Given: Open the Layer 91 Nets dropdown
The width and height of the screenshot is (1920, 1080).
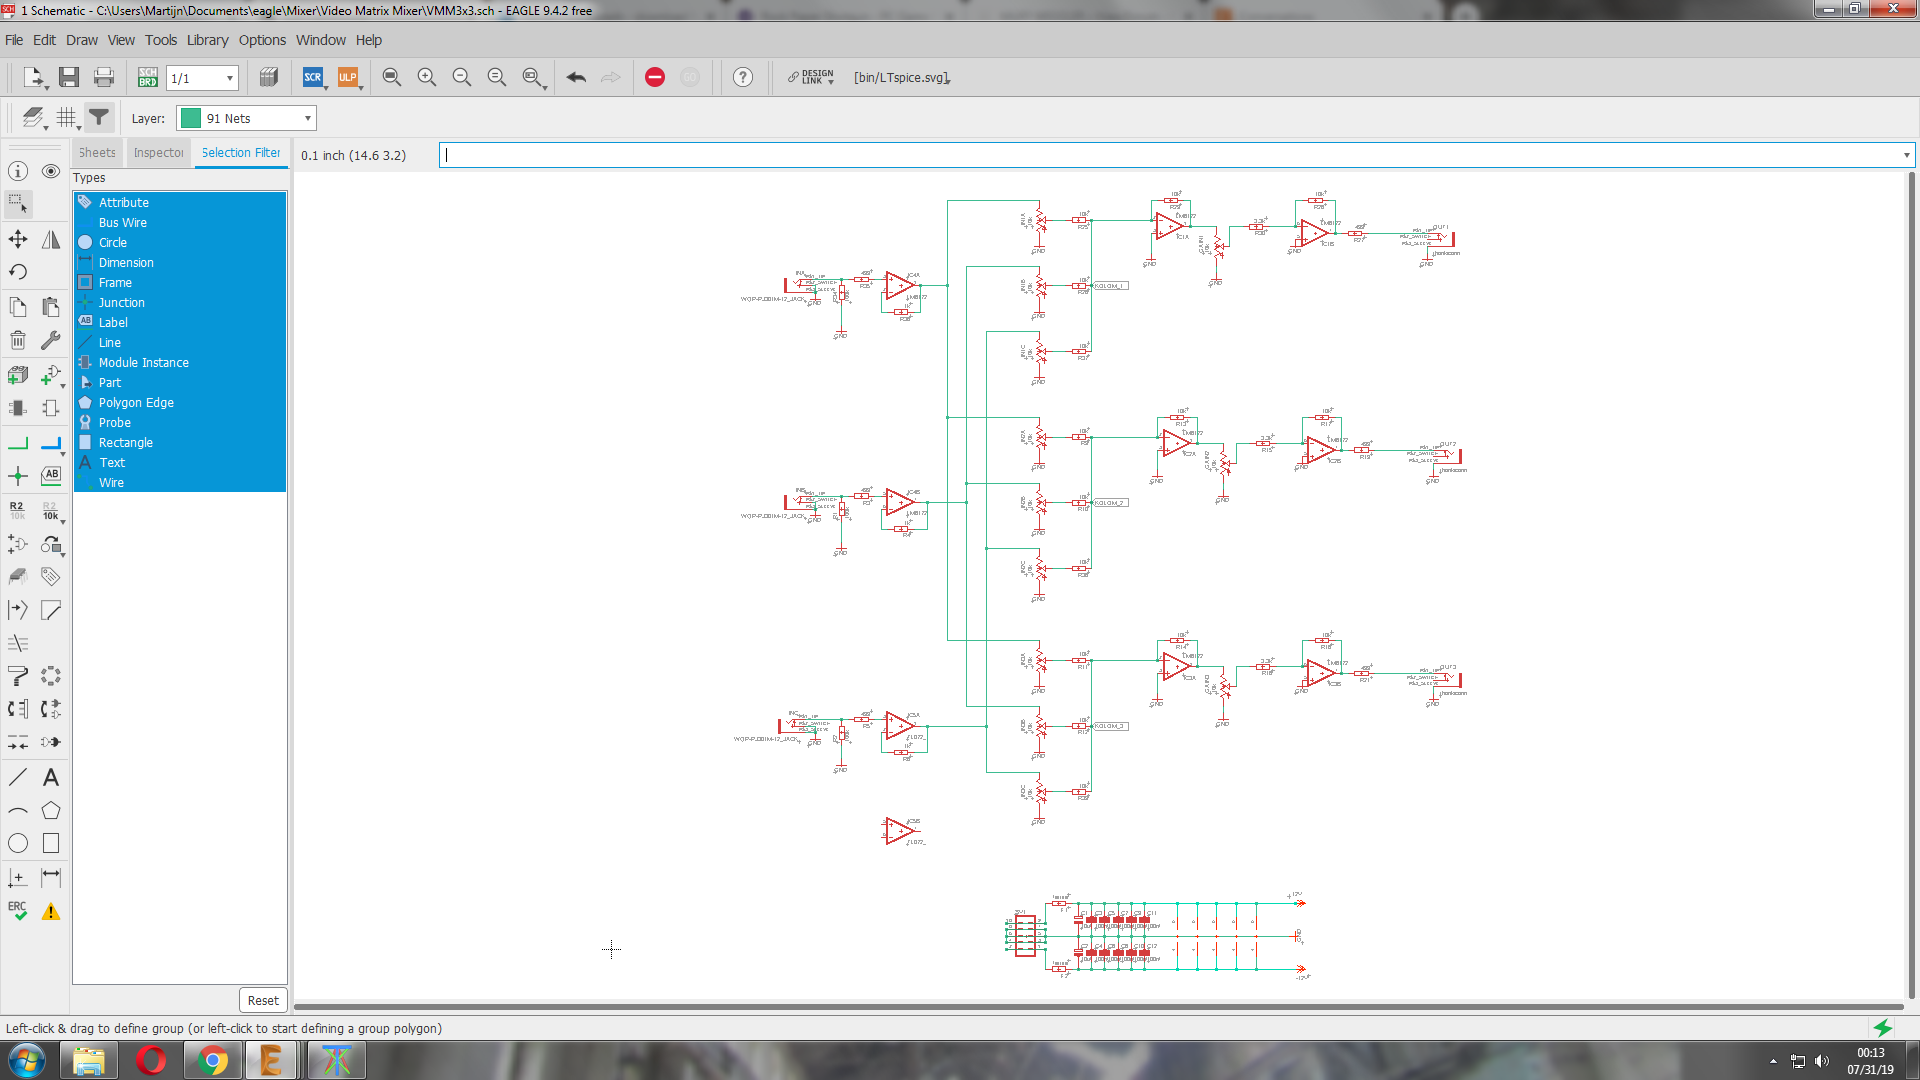Looking at the screenshot, I should pyautogui.click(x=246, y=118).
